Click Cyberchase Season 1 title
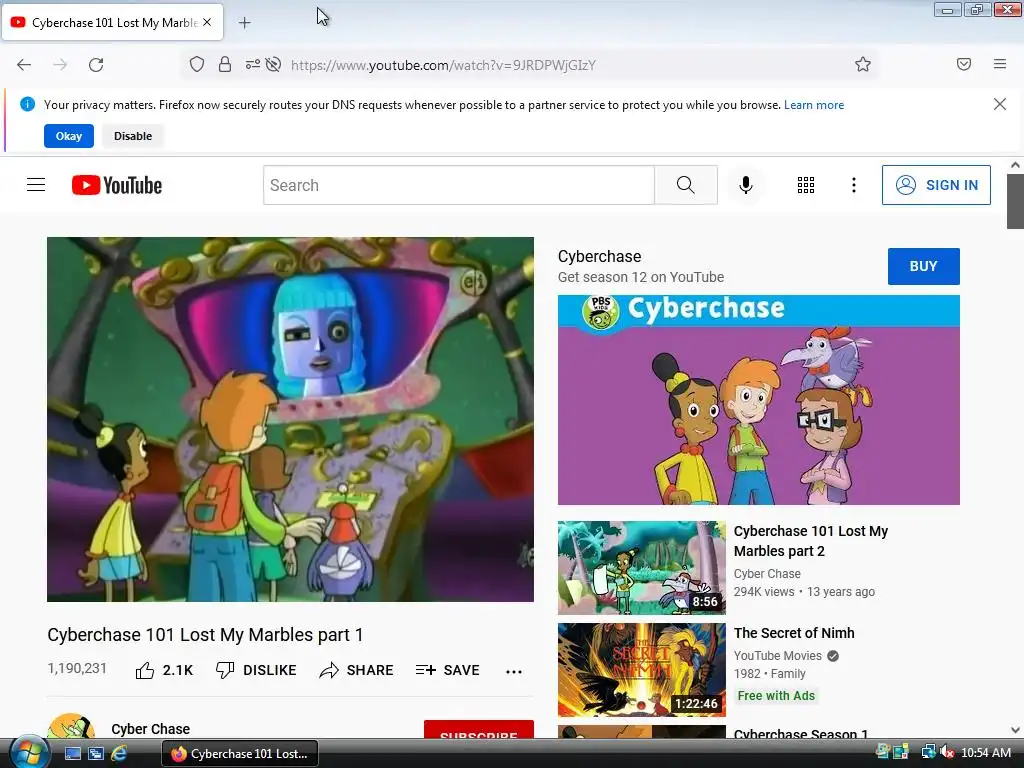 (801, 733)
